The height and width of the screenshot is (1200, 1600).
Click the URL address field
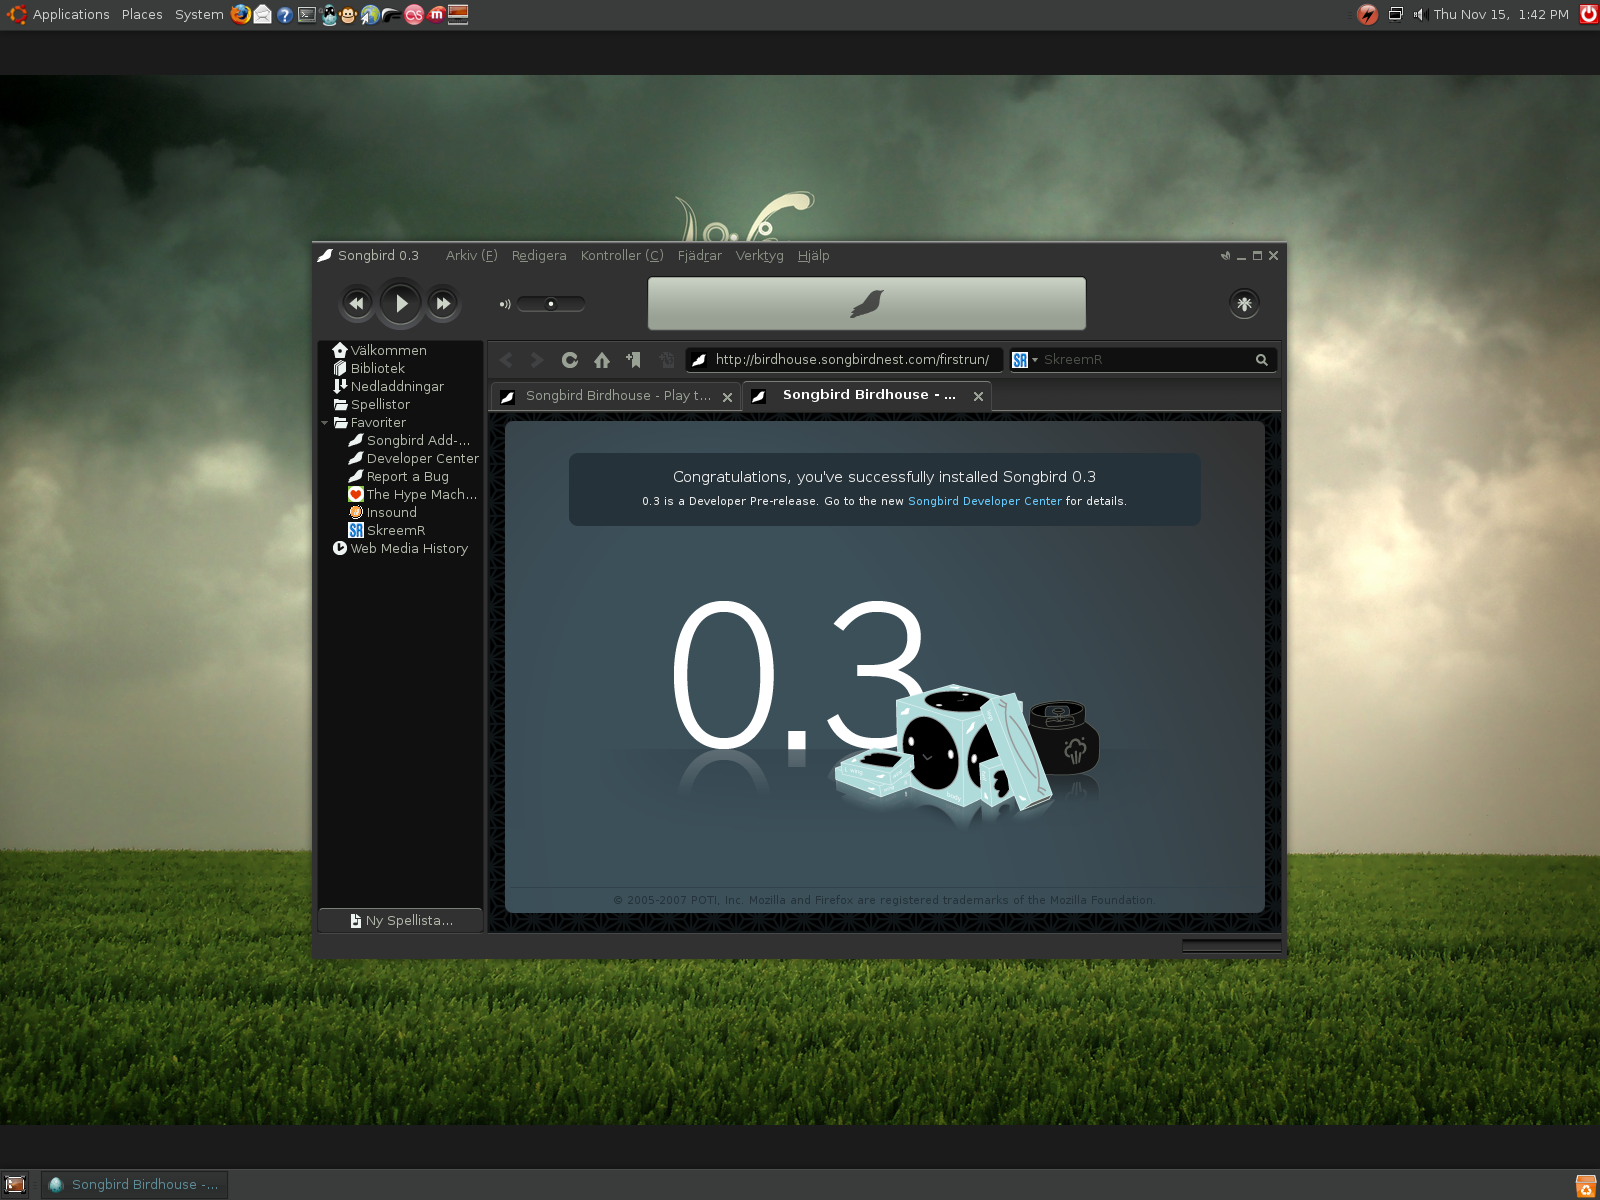[x=851, y=360]
